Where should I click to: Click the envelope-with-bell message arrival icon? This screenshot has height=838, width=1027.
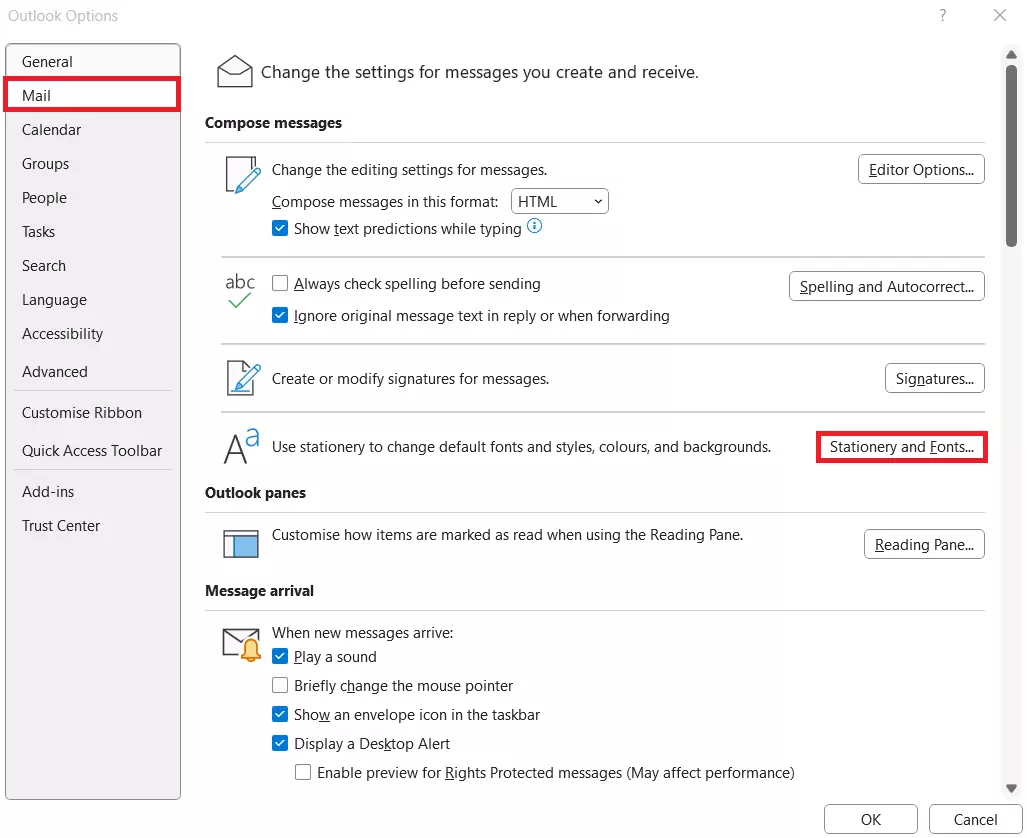(x=242, y=645)
